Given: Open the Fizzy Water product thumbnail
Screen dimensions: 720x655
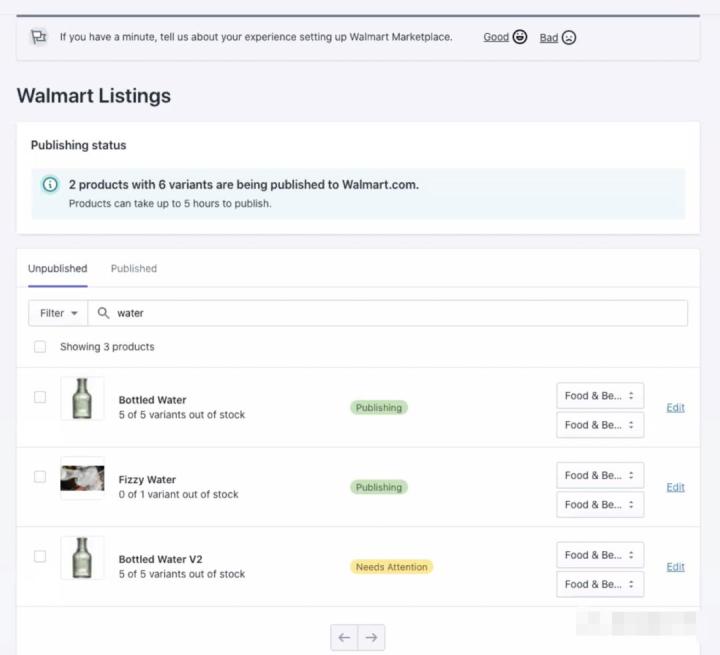Looking at the screenshot, I should pos(82,478).
